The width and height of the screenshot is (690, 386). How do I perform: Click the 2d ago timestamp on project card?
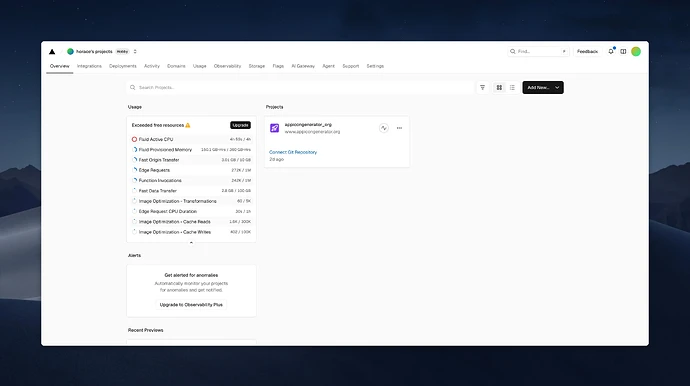(x=276, y=159)
